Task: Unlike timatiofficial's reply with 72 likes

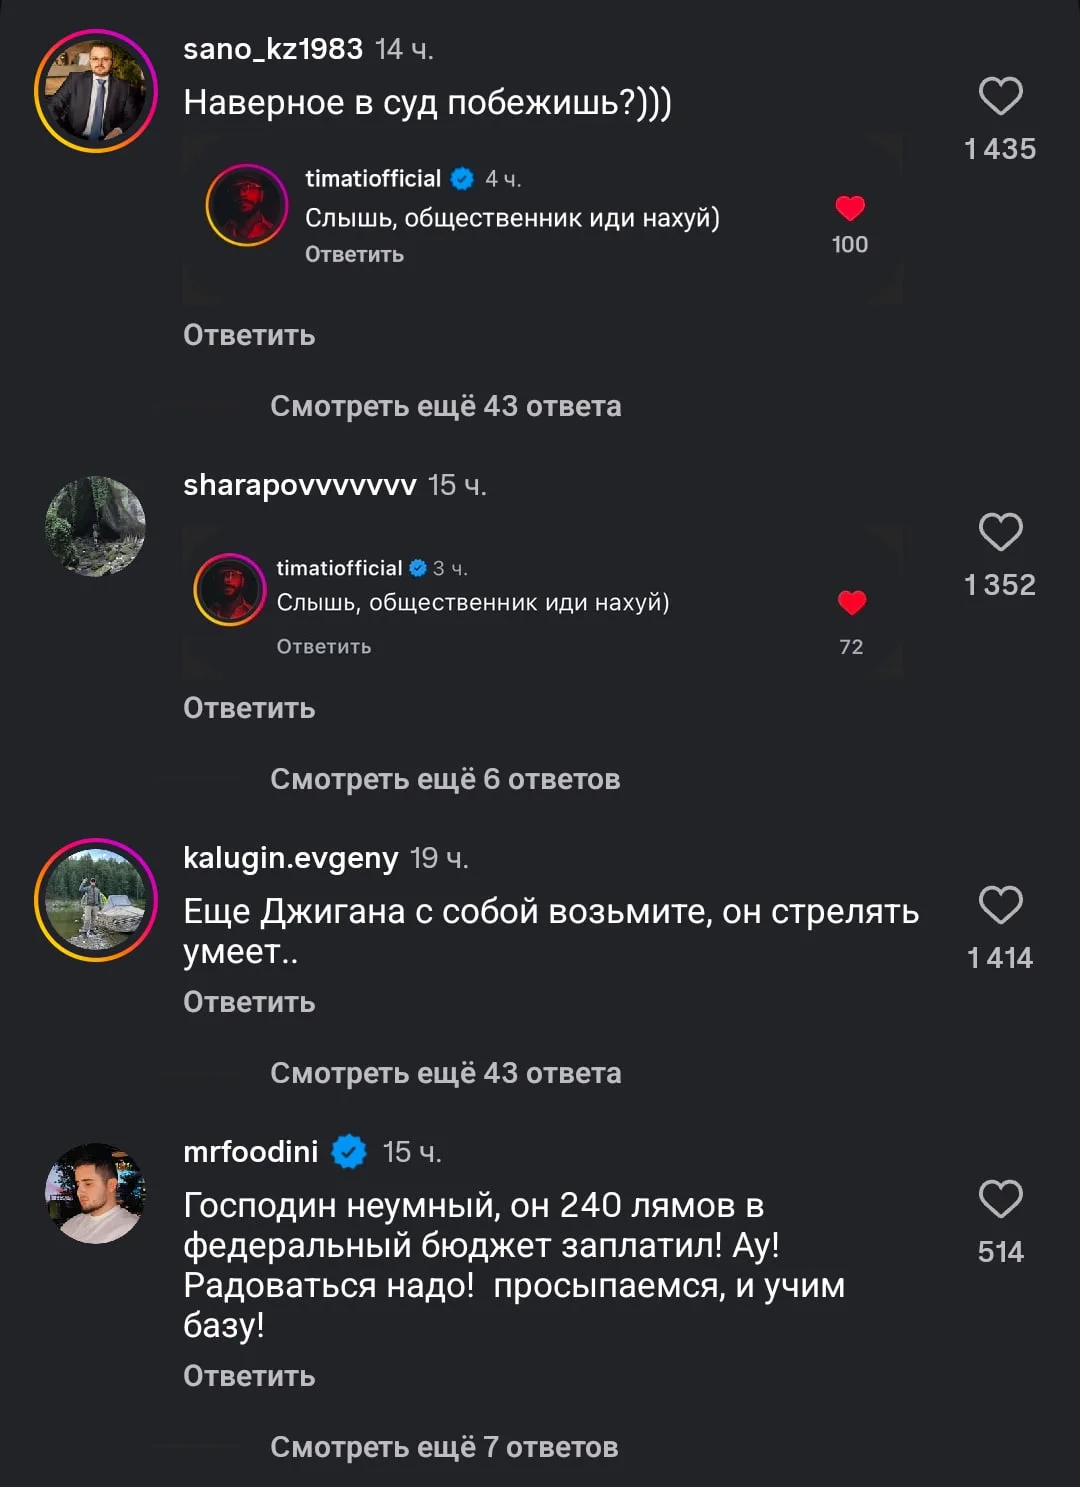Action: (x=852, y=602)
